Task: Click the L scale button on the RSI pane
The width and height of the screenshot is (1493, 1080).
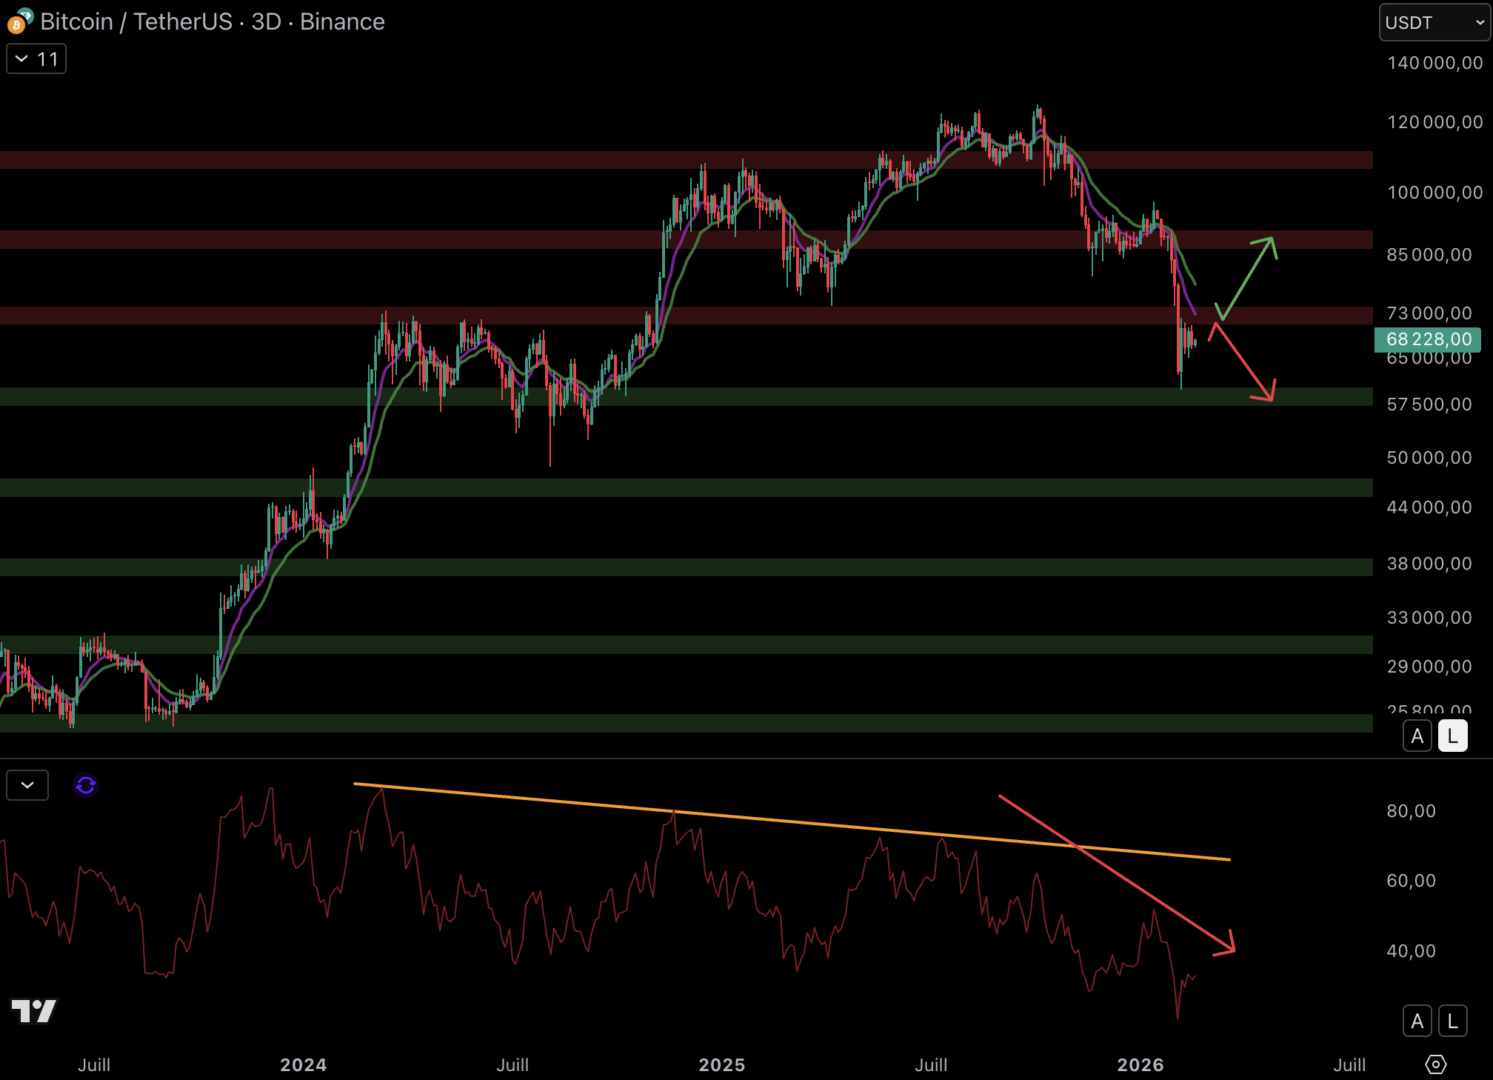Action: coord(1452,1020)
